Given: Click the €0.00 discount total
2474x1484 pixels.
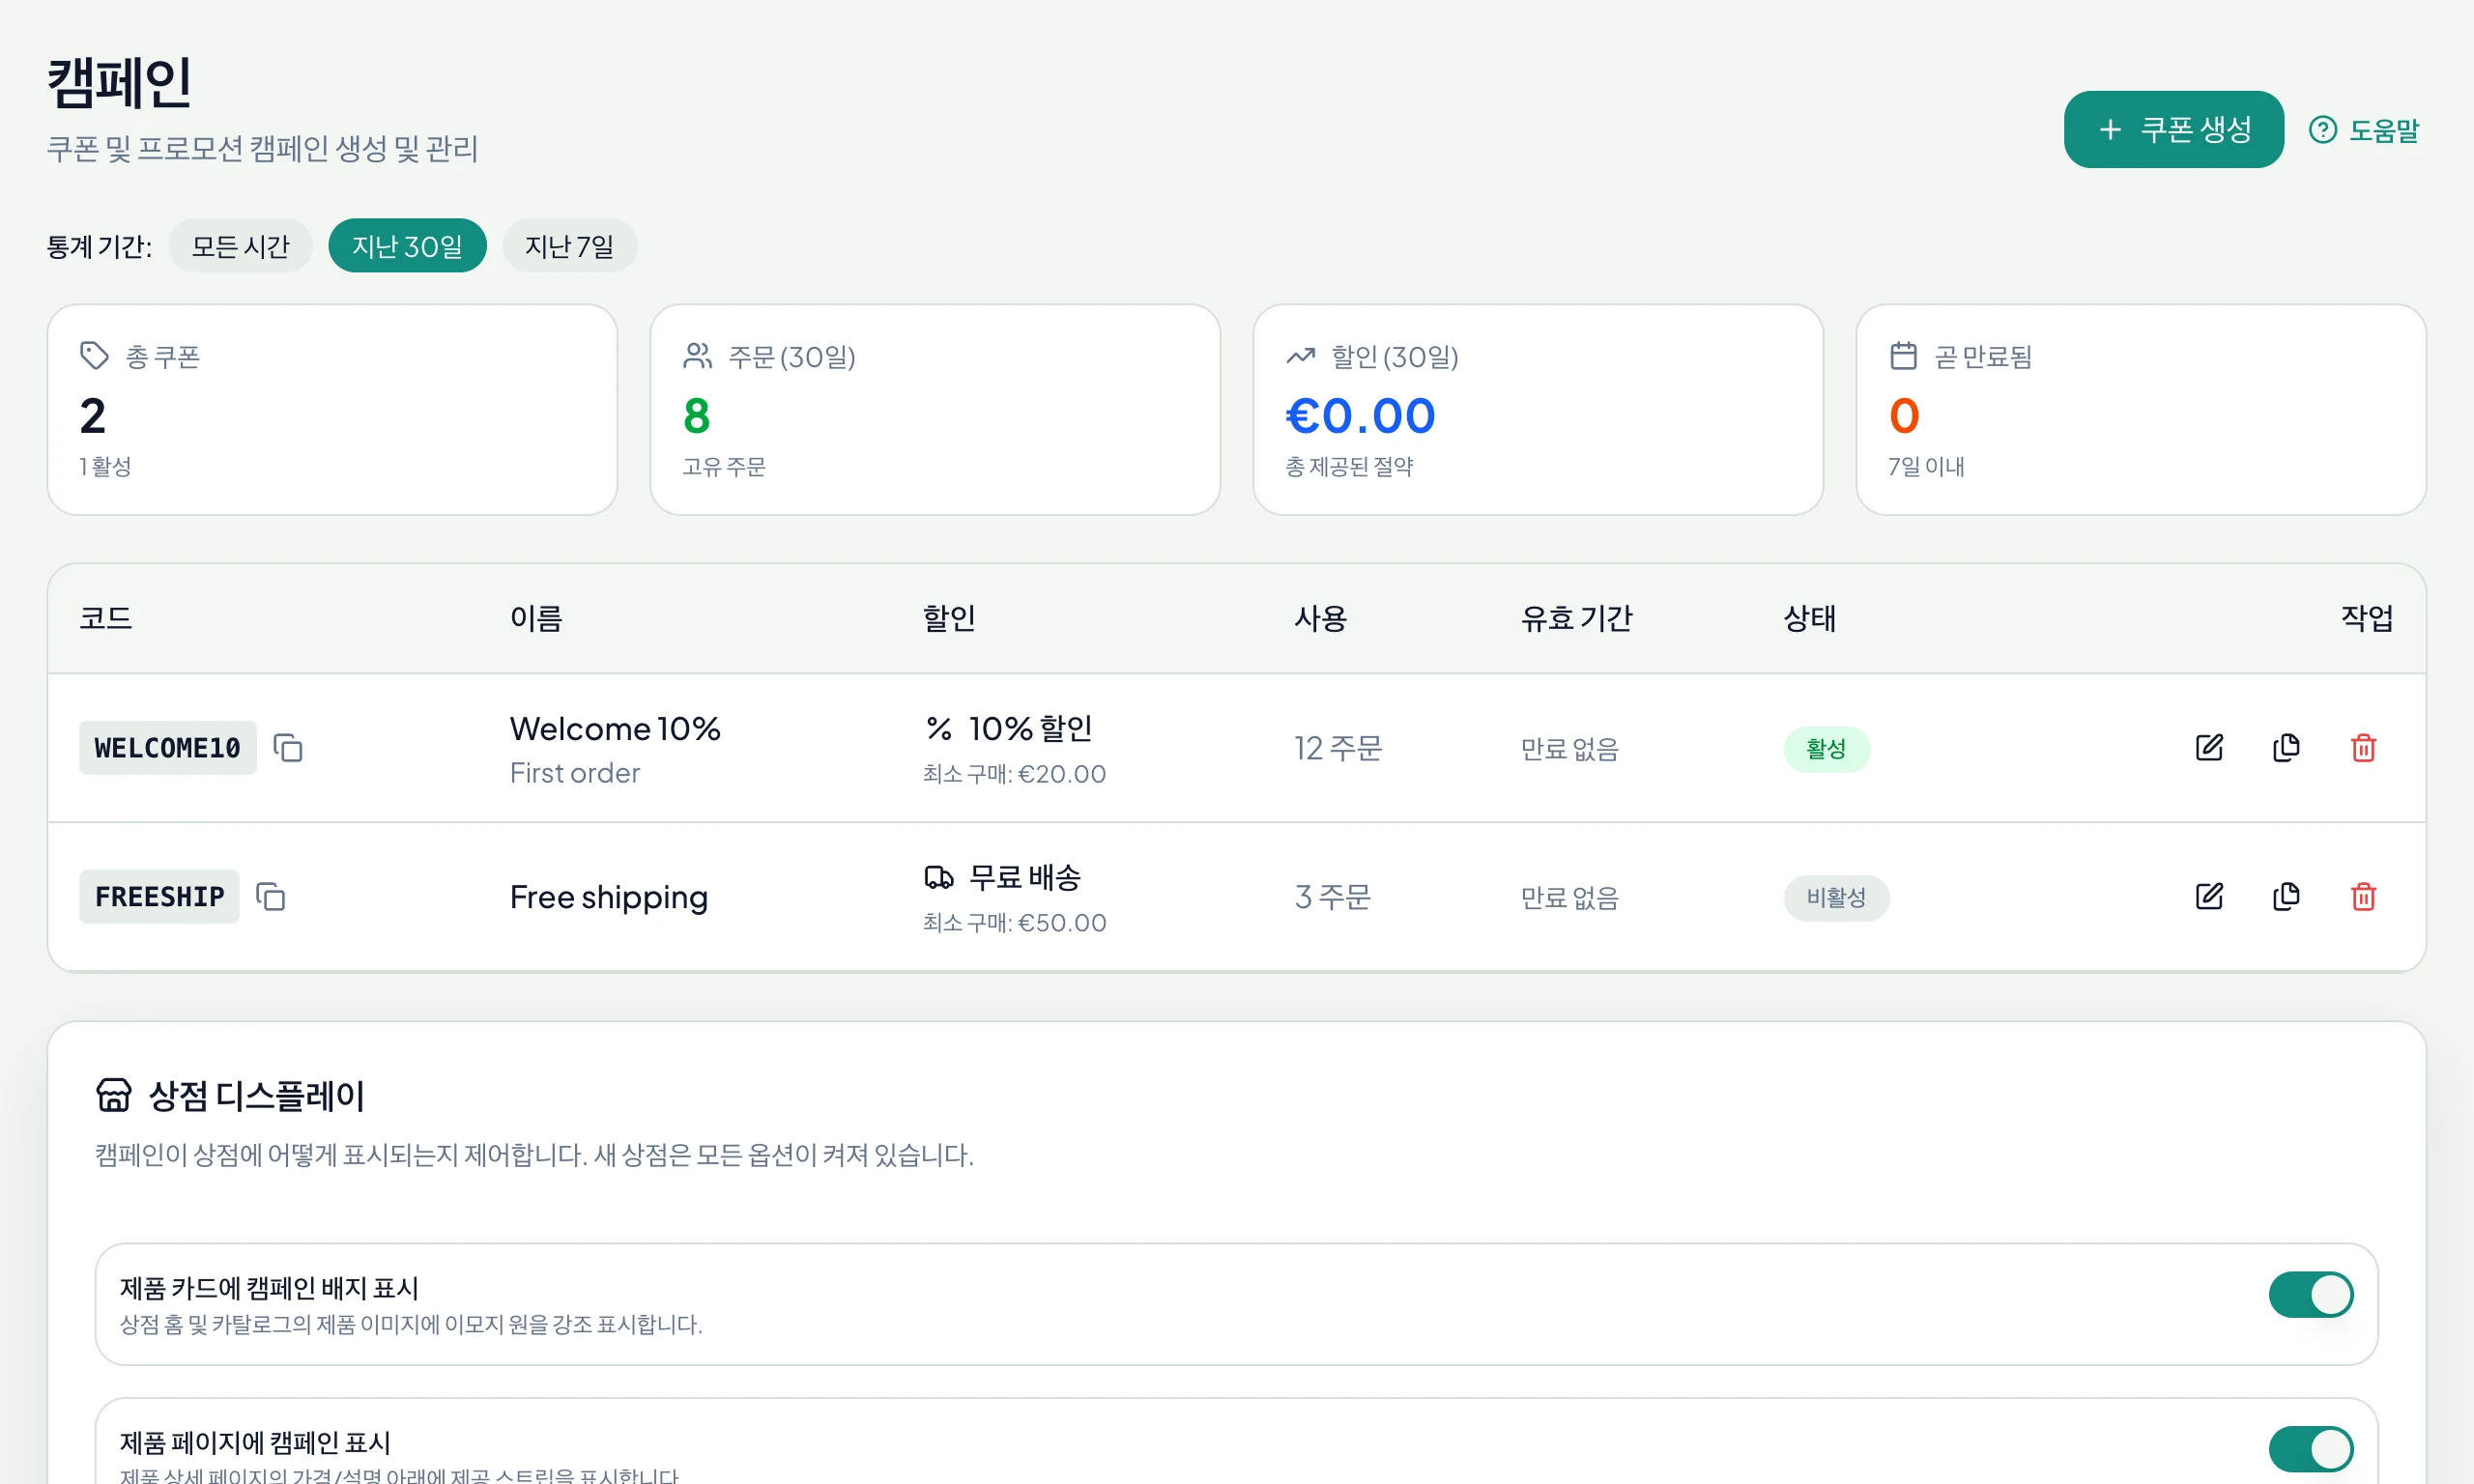Looking at the screenshot, I should click(1360, 416).
